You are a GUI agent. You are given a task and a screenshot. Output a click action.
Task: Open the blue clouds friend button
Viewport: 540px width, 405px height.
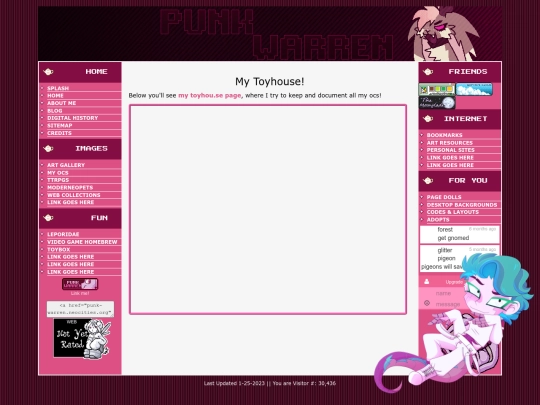click(x=474, y=90)
